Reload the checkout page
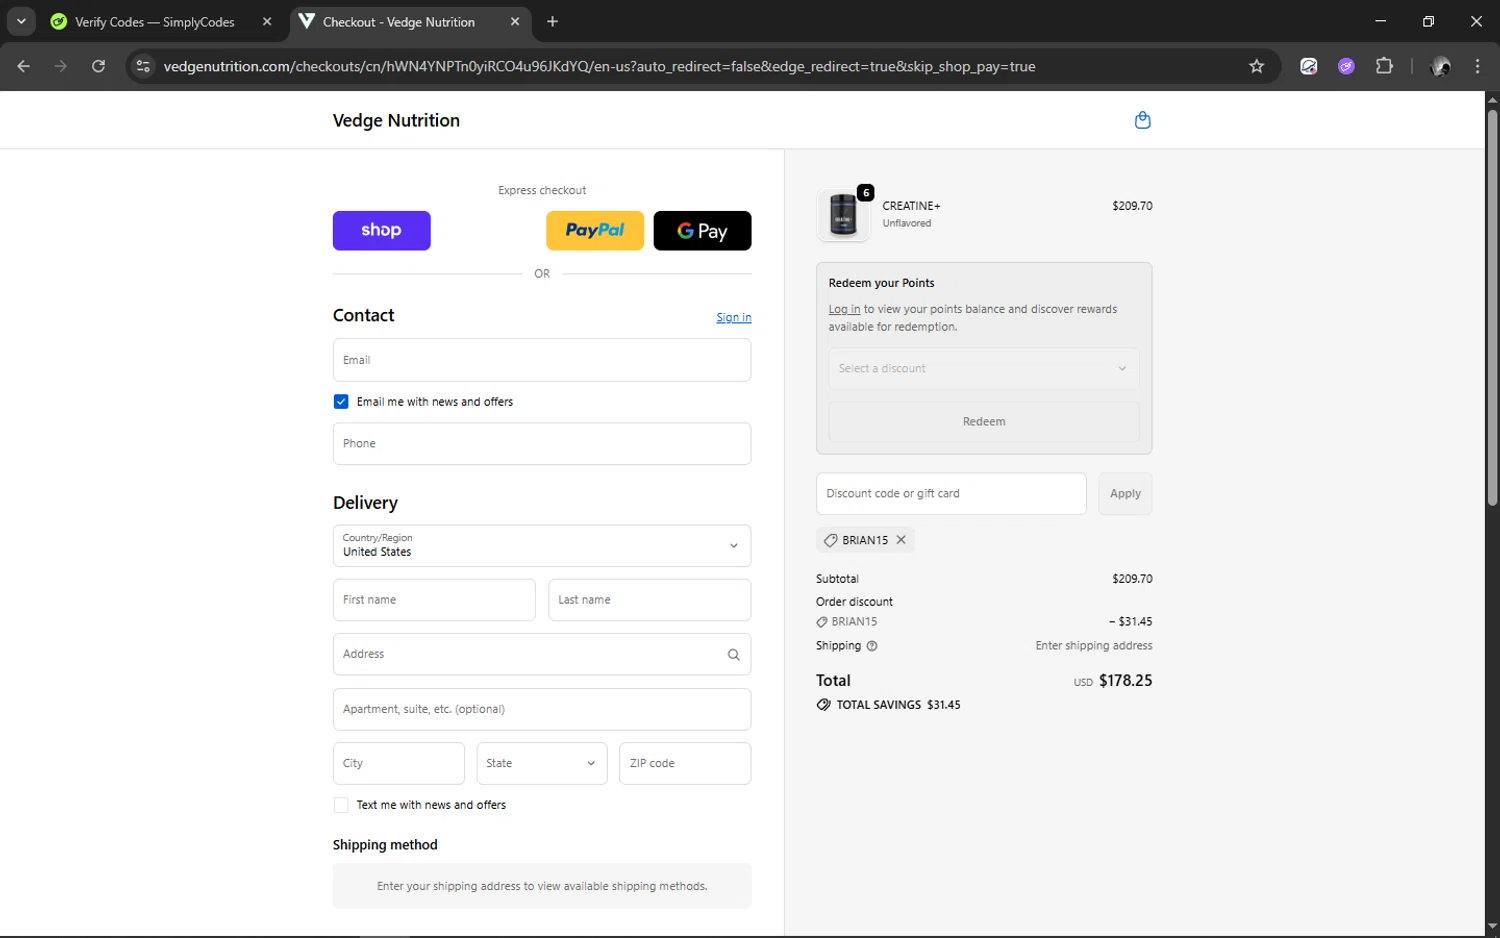 coord(98,66)
